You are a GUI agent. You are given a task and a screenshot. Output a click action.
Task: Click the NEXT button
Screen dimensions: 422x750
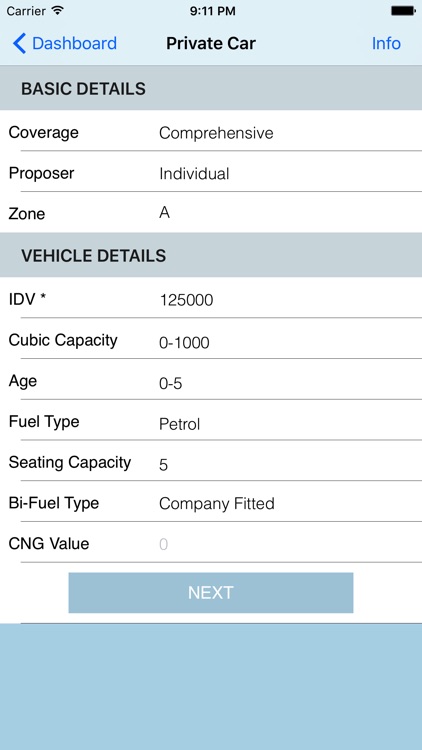[211, 593]
